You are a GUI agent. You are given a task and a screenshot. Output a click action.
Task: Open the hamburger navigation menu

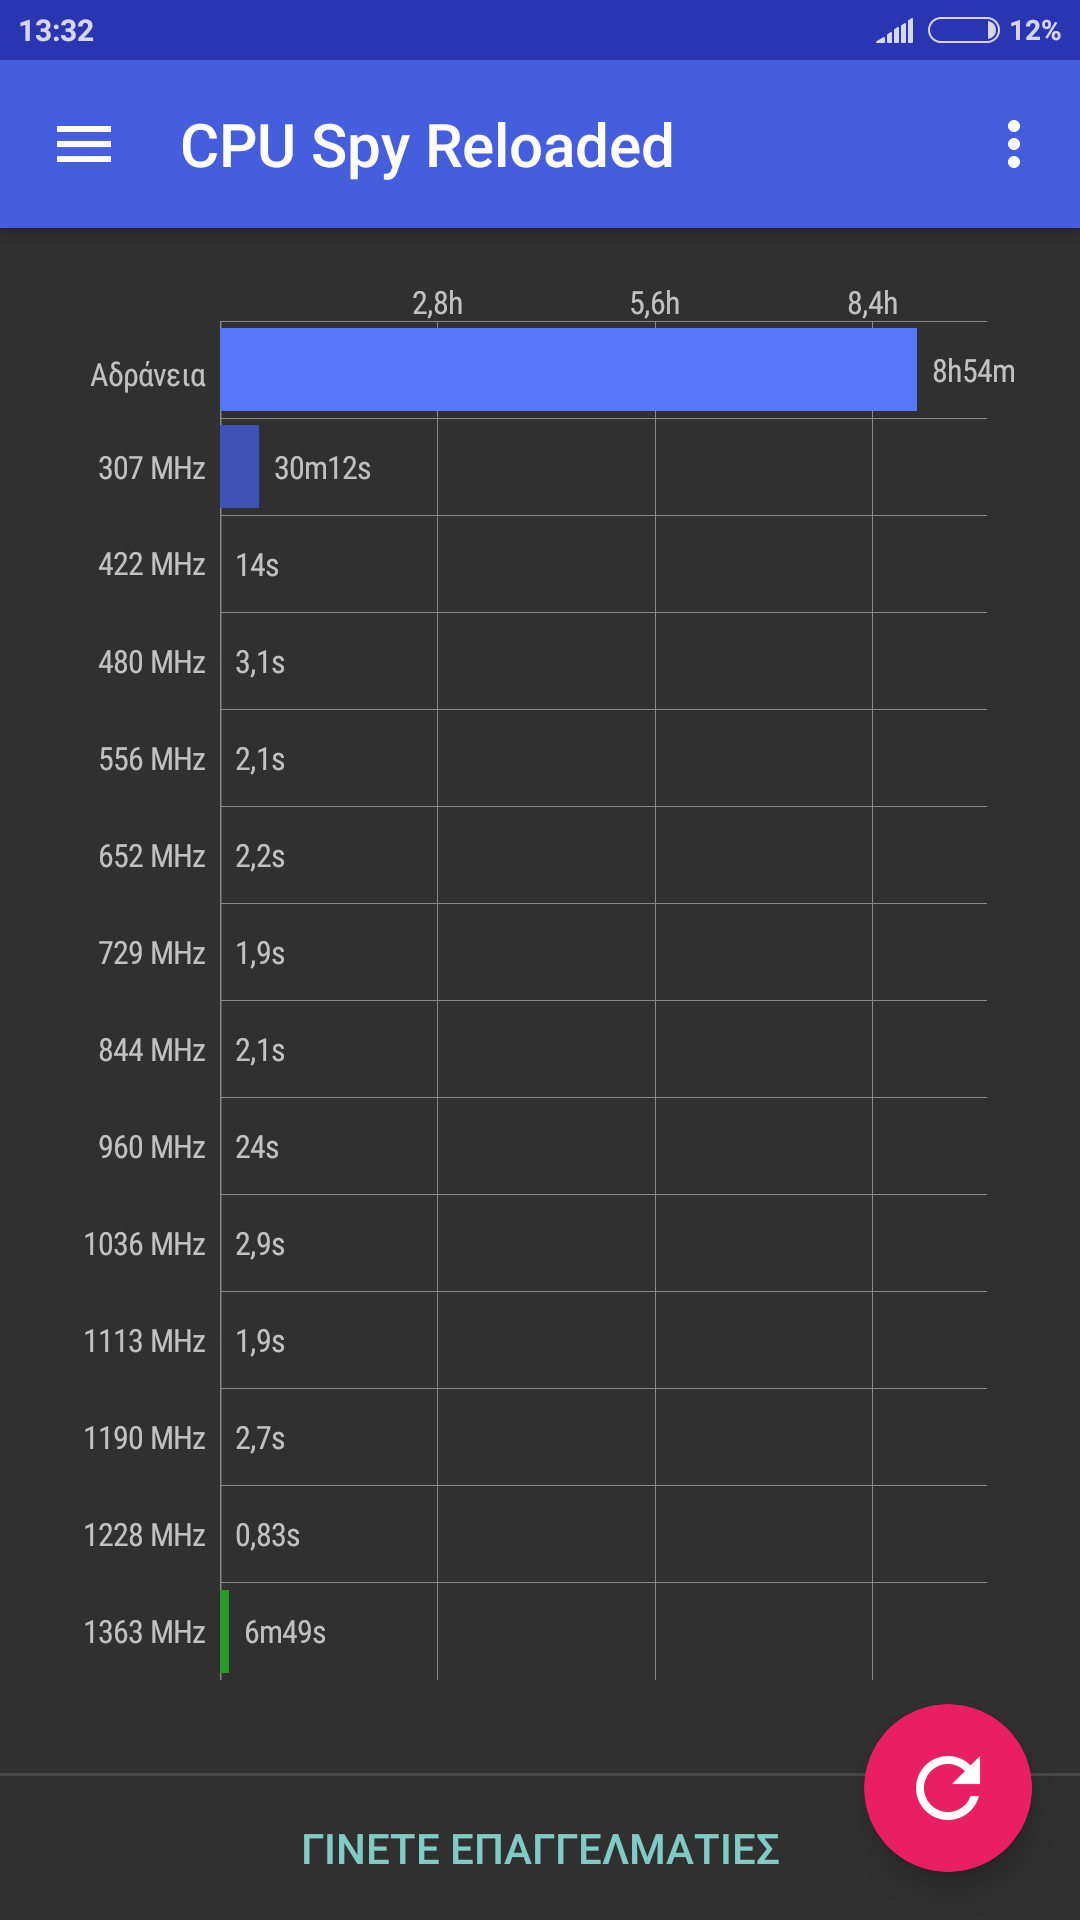click(84, 145)
